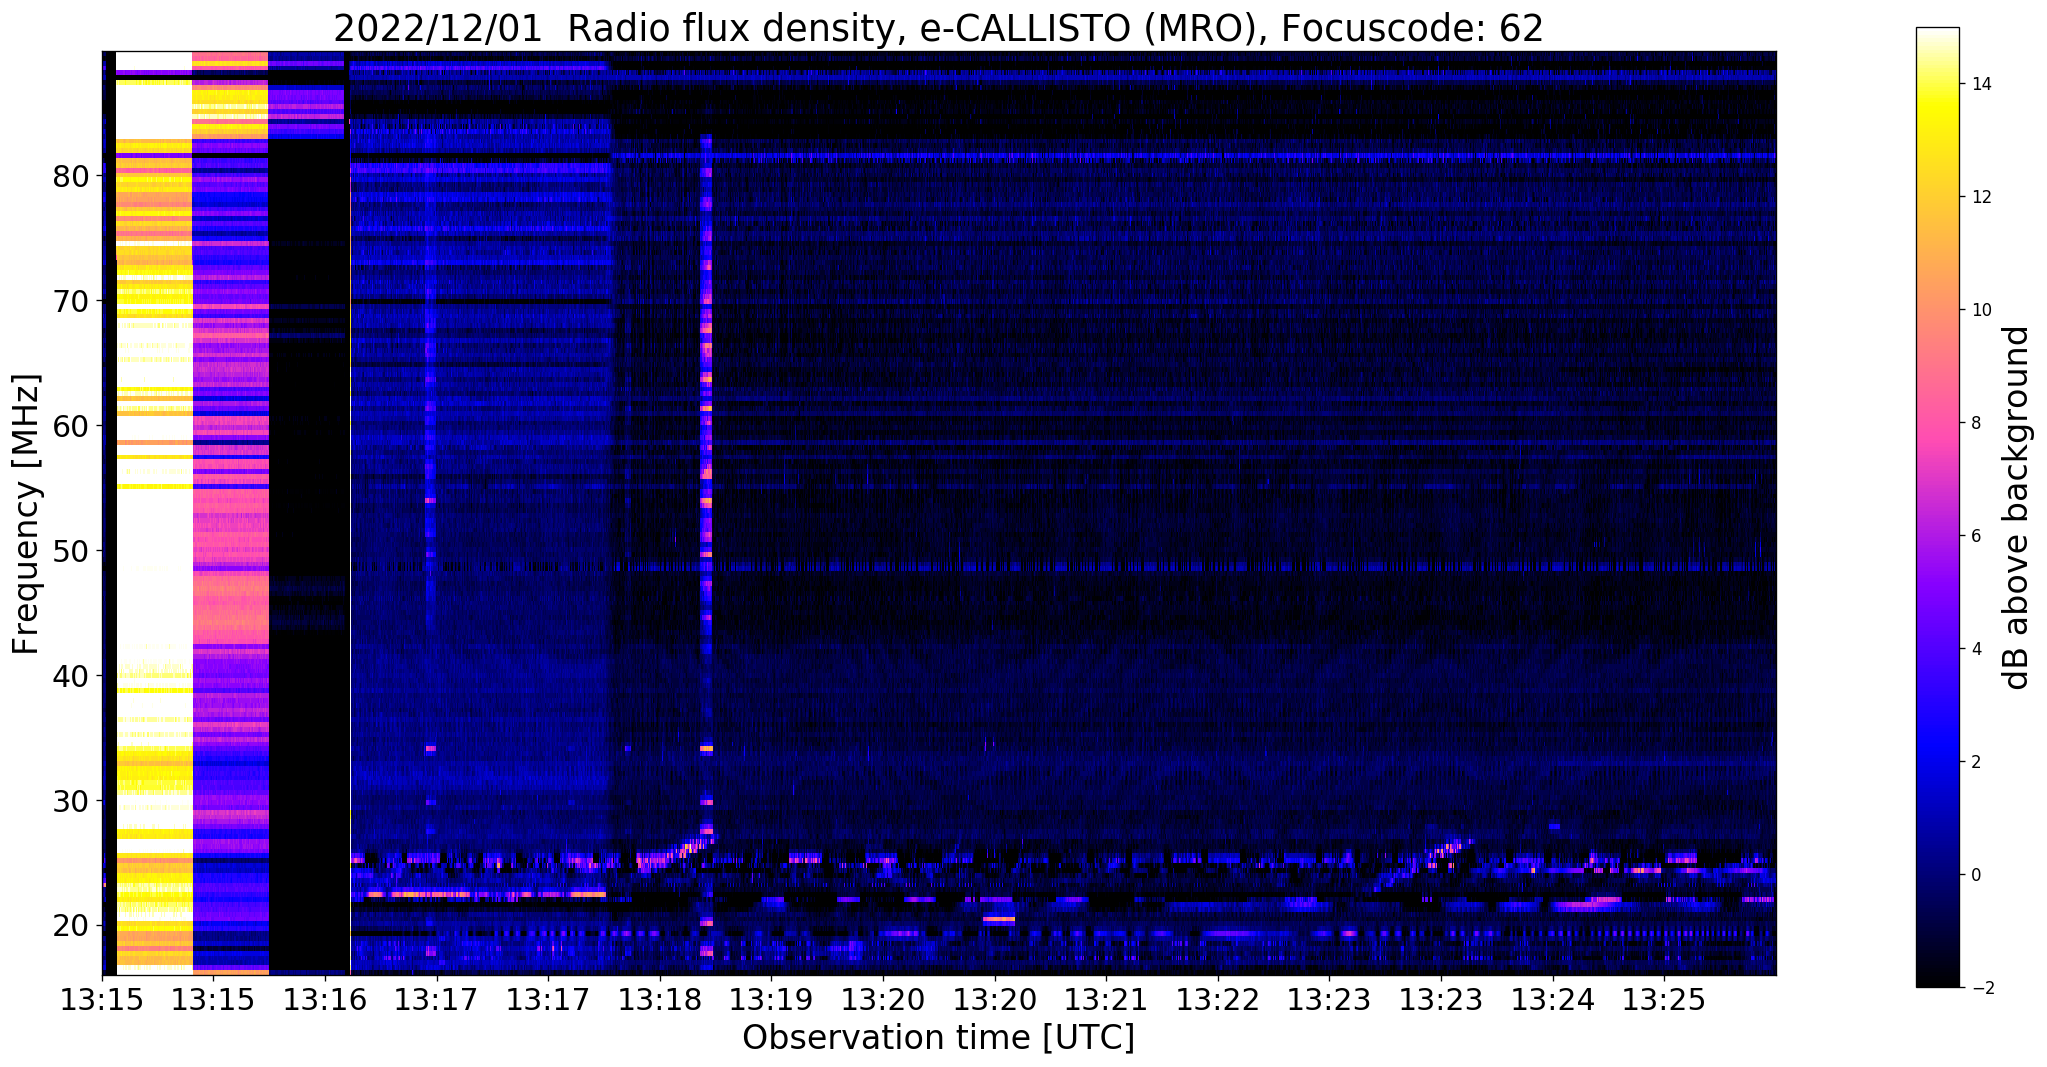Viewport: 2047px width, 1067px height.
Task: Click the plot title mentioning e-CALLISTO (MRO)
Action: pos(938,28)
